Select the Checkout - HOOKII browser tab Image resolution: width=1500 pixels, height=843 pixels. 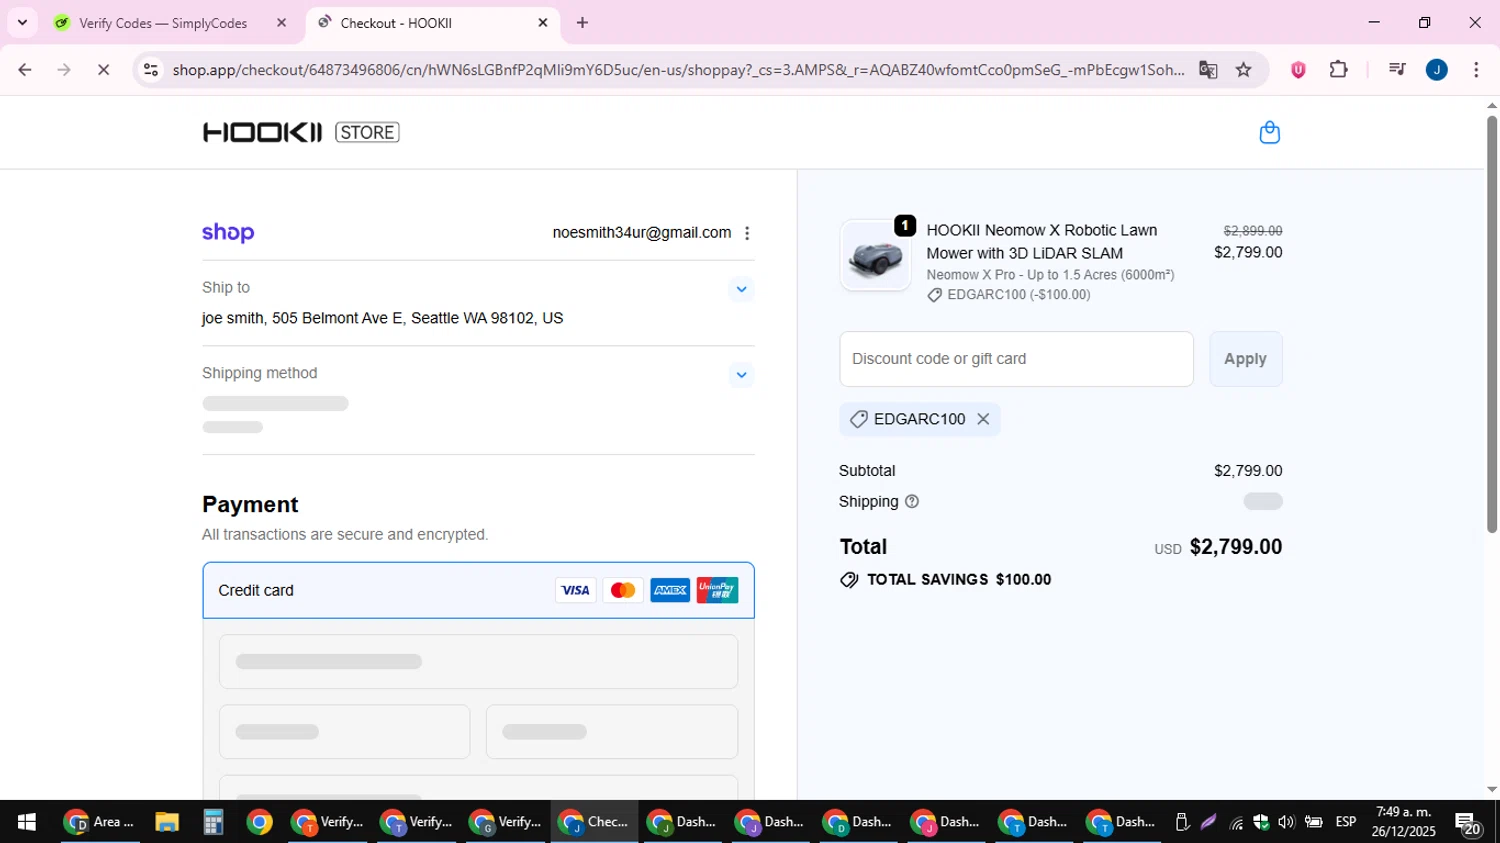tap(396, 23)
